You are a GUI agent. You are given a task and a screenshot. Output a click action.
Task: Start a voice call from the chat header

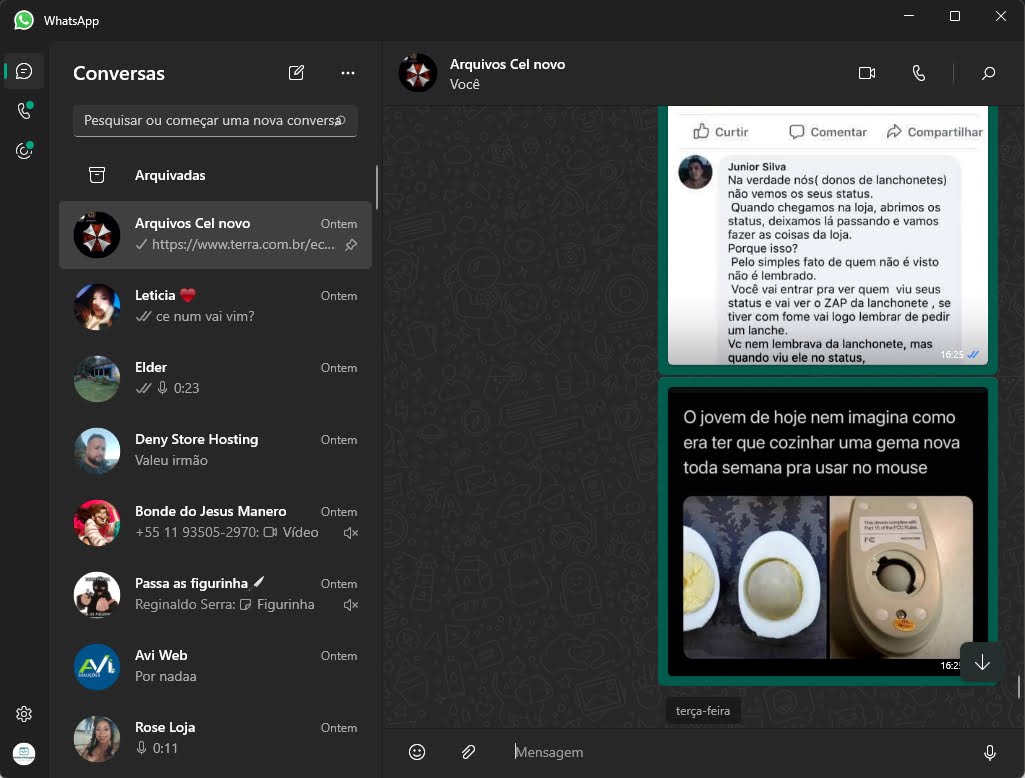click(x=918, y=72)
